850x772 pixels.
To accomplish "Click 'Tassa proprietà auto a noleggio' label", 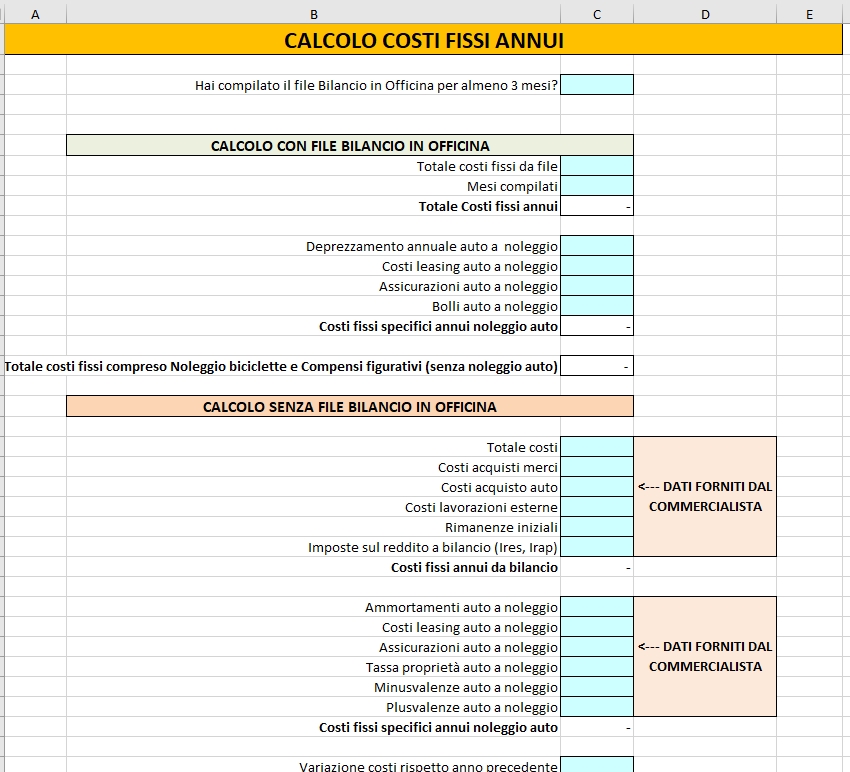I will [461, 668].
